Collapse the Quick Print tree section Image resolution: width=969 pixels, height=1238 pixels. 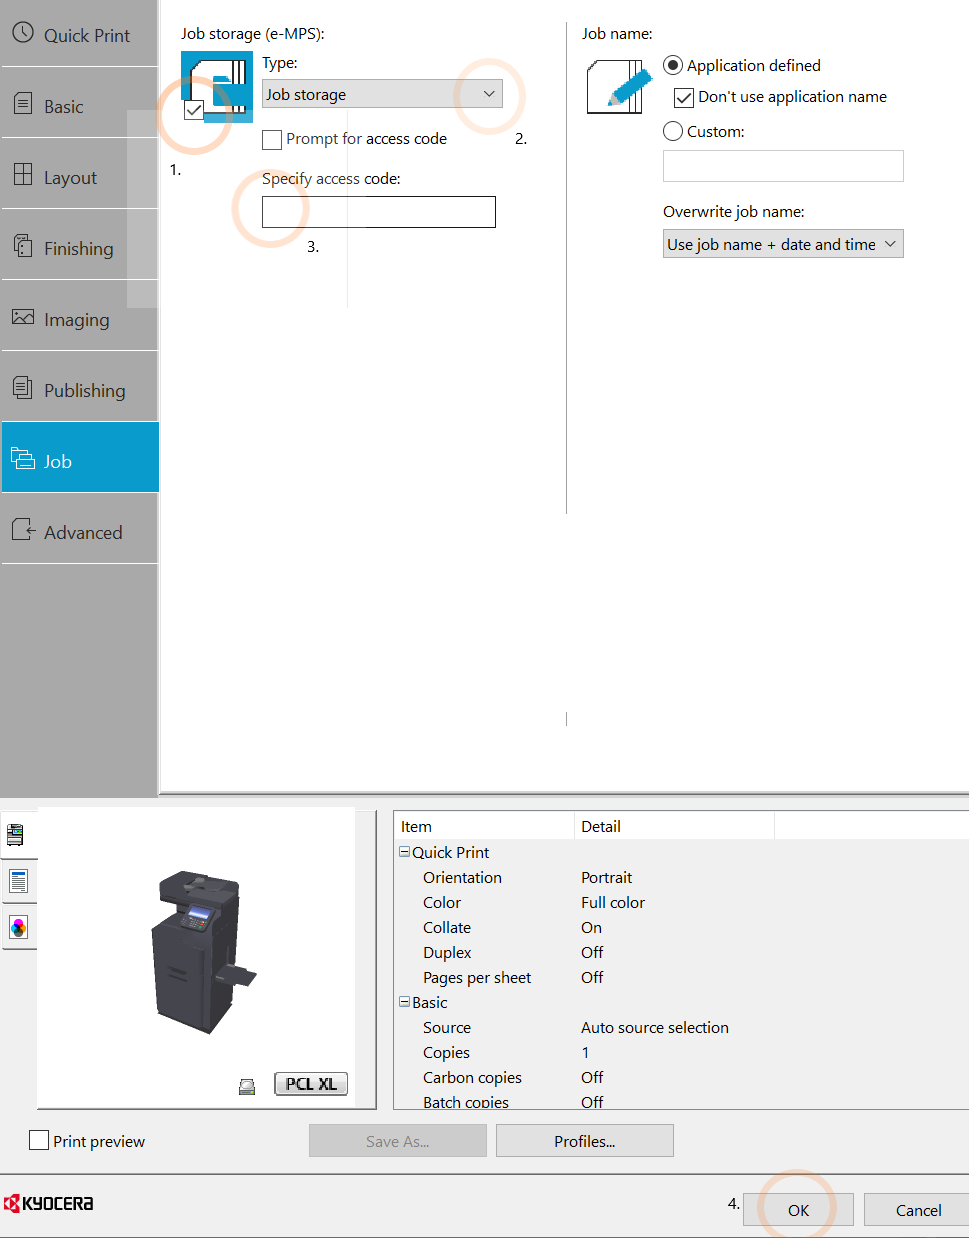[405, 852]
